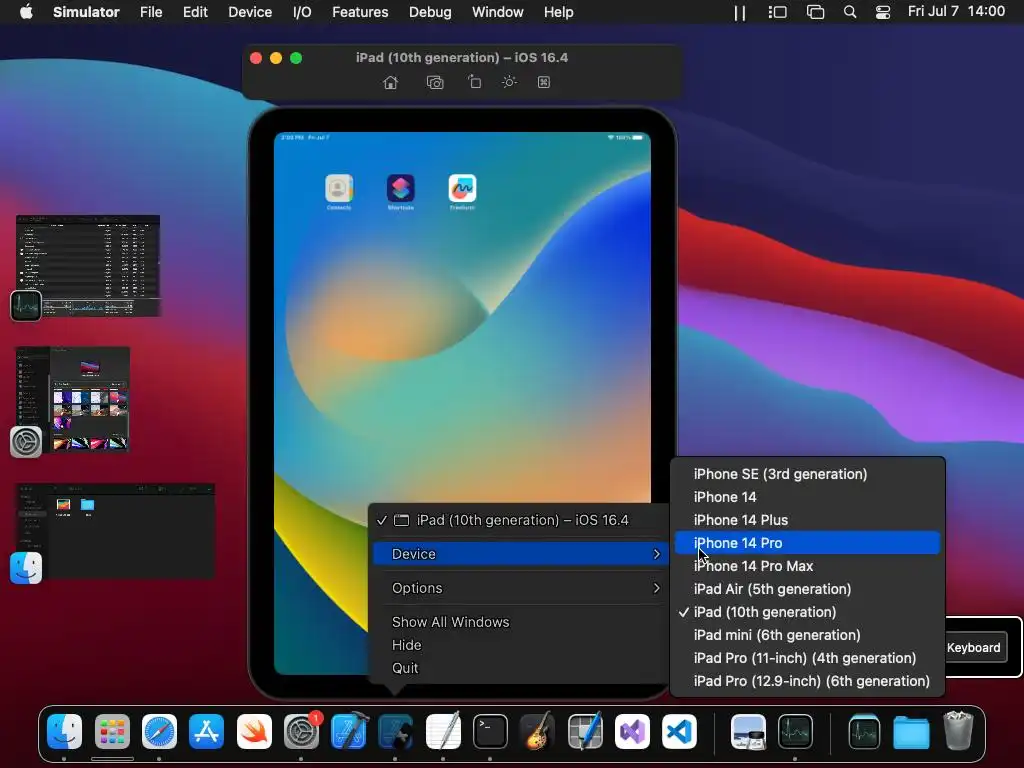Image resolution: width=1024 pixels, height=768 pixels.
Task: Select iPhone 14 Pro Max device
Action: [808, 566]
